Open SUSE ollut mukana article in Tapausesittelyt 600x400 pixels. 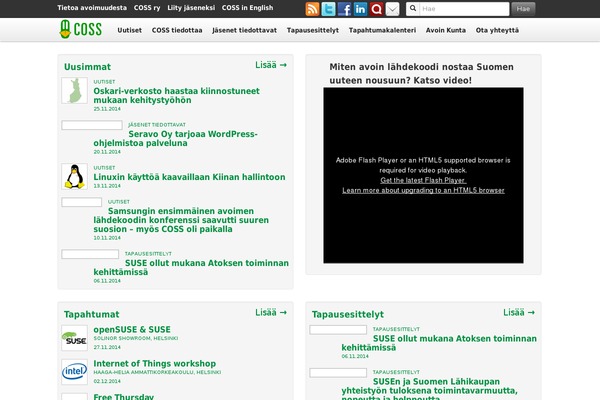(x=439, y=343)
